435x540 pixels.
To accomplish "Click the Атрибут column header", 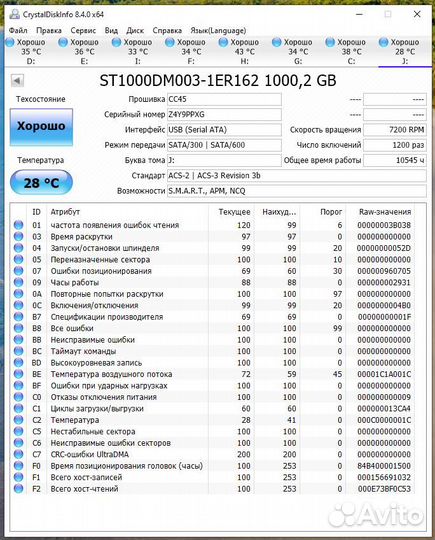I will pos(127,212).
